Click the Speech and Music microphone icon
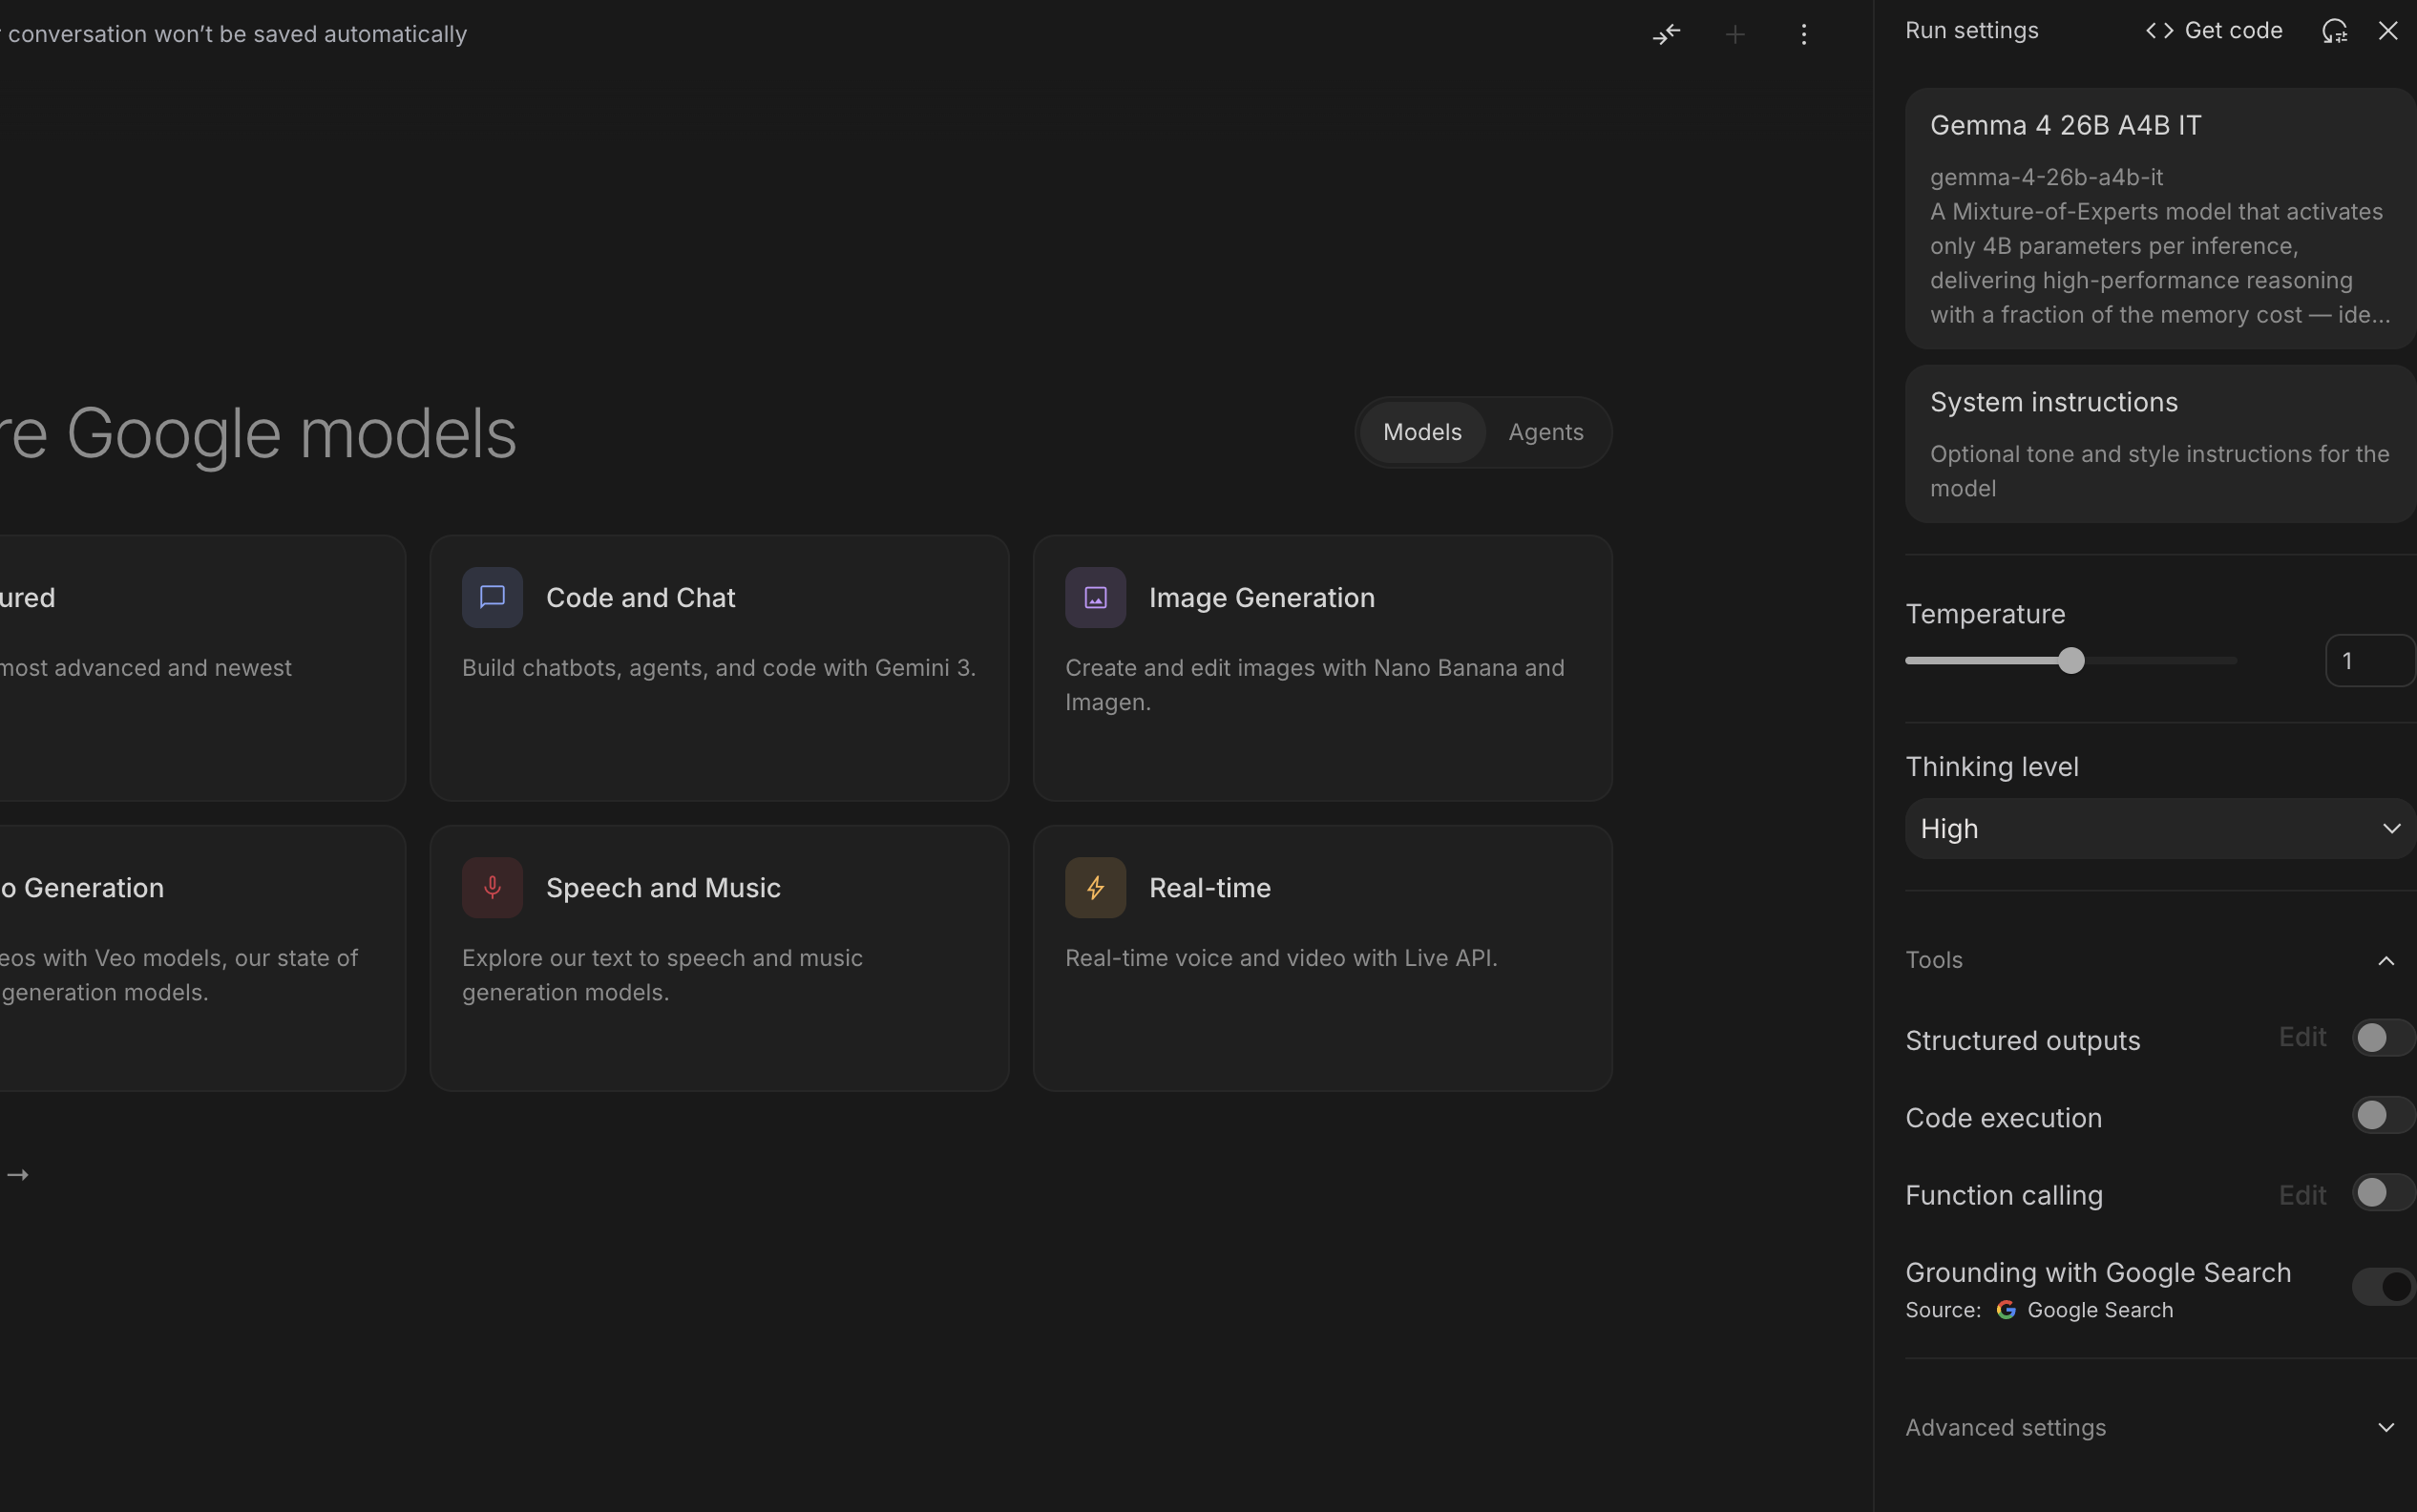2417x1512 pixels. click(492, 887)
